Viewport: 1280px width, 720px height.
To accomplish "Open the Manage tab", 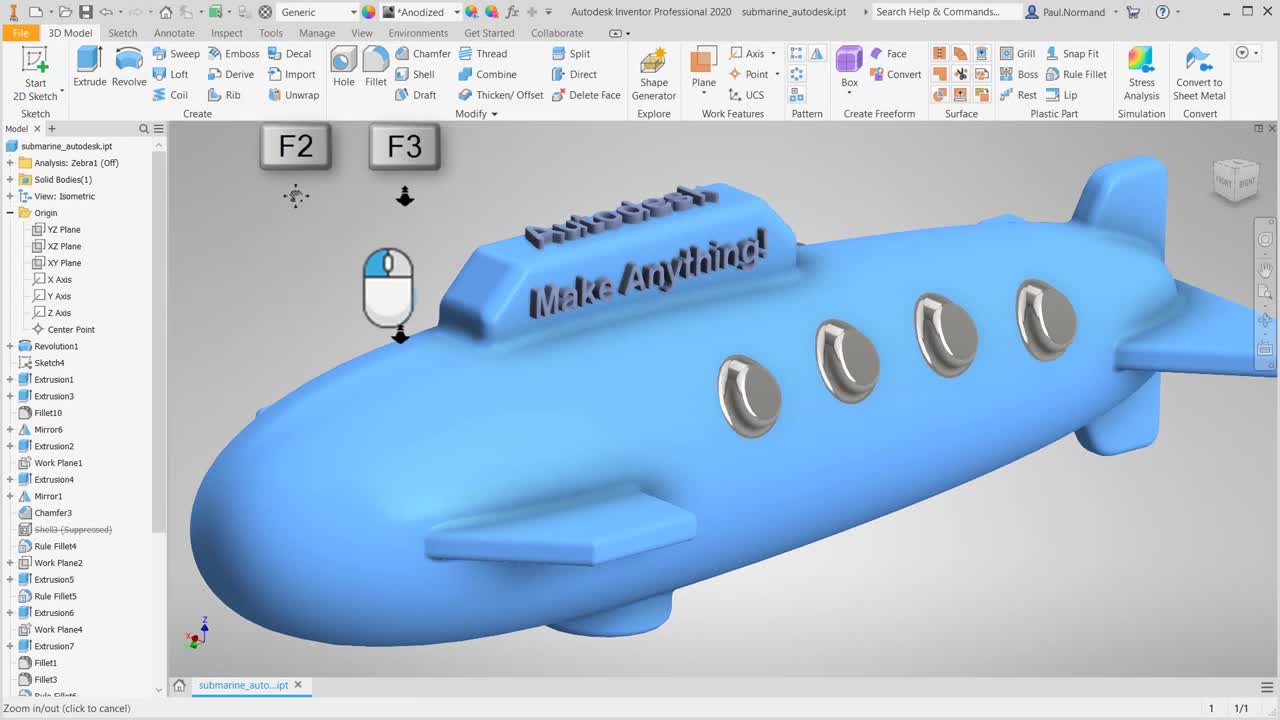I will (x=317, y=33).
